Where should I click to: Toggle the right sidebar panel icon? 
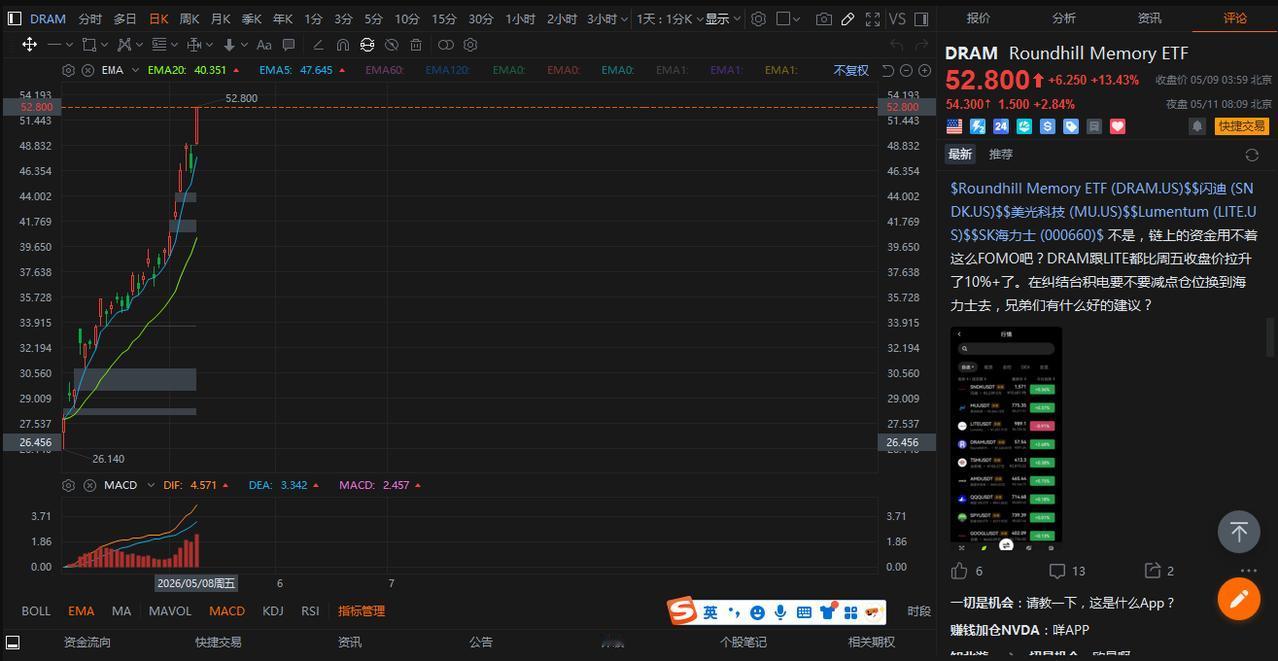point(921,19)
